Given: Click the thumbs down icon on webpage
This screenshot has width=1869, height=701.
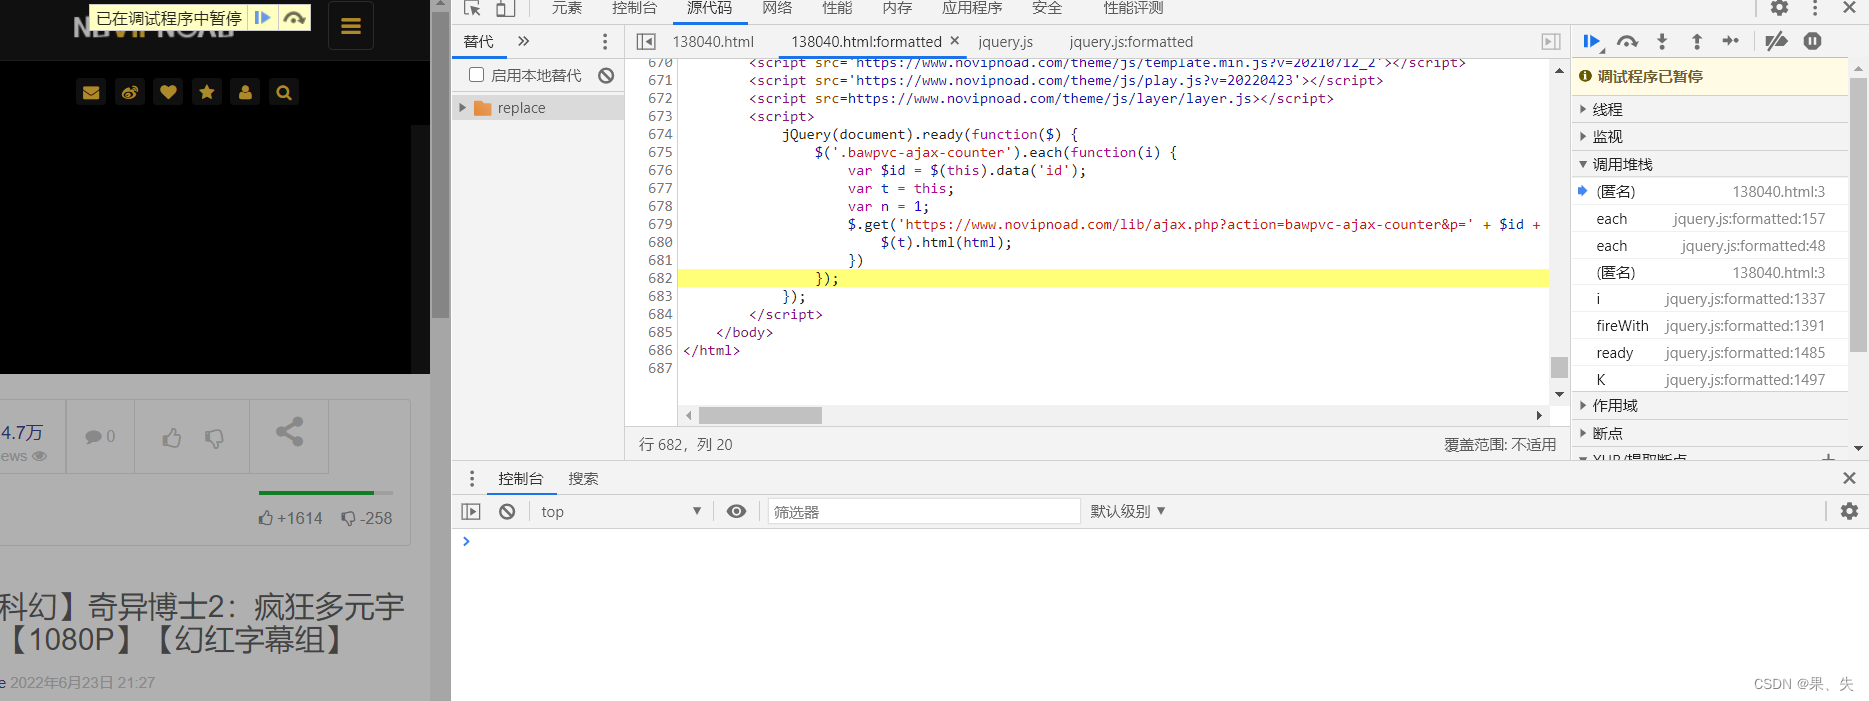Looking at the screenshot, I should (214, 439).
